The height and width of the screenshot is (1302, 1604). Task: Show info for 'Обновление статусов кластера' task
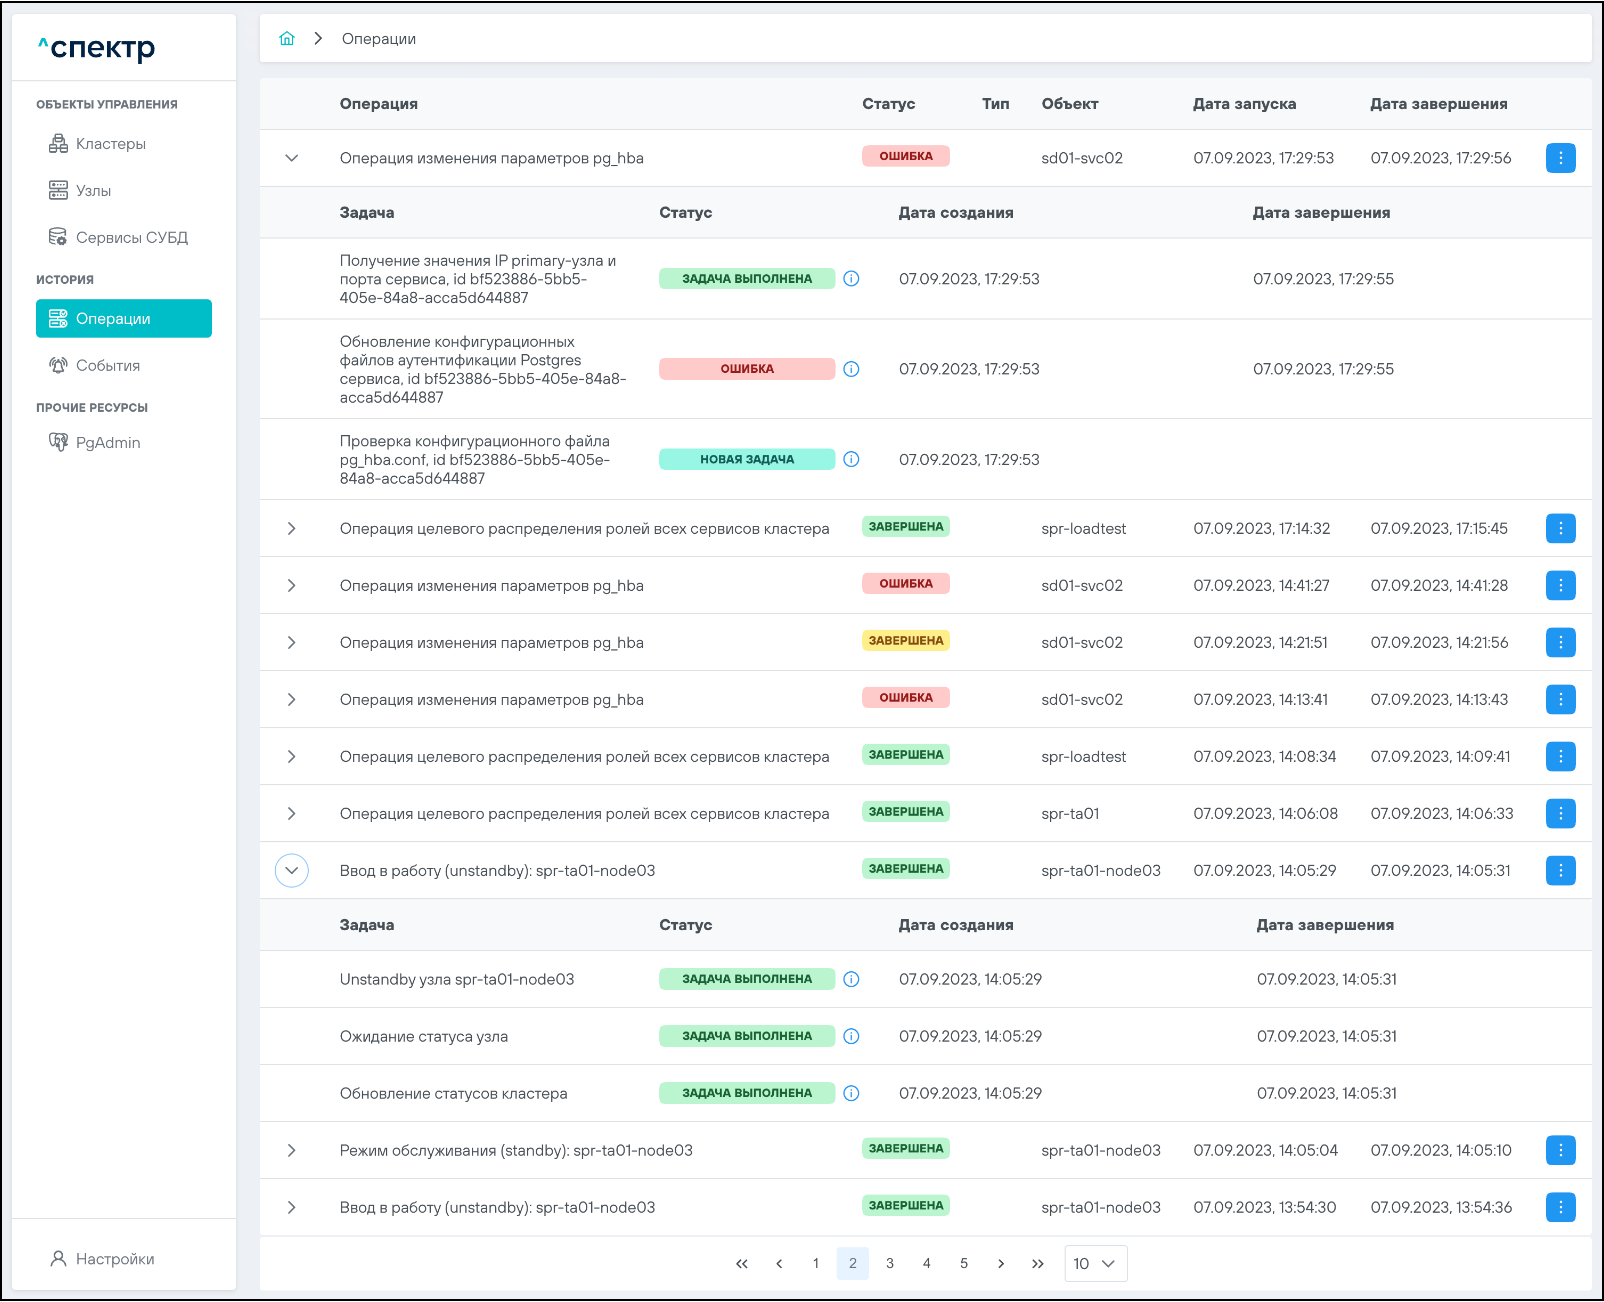(x=851, y=1094)
